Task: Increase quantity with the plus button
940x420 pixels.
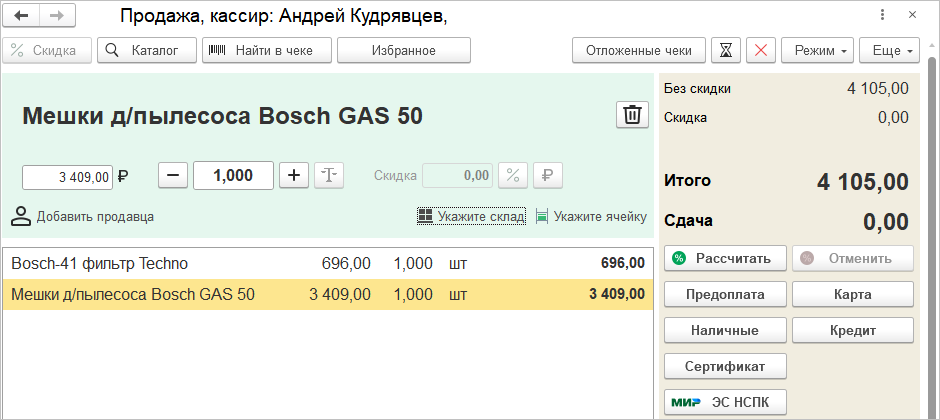Action: point(293,175)
